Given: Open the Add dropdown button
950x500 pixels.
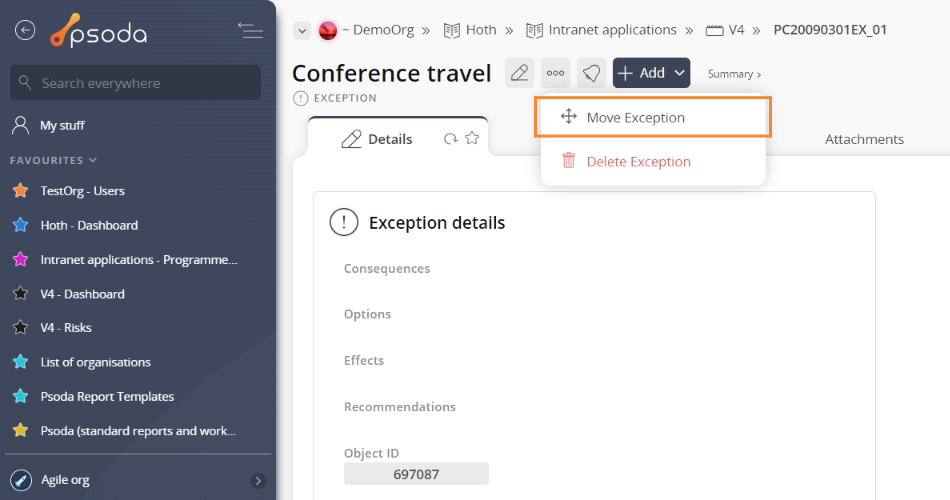Looking at the screenshot, I should pyautogui.click(x=651, y=73).
